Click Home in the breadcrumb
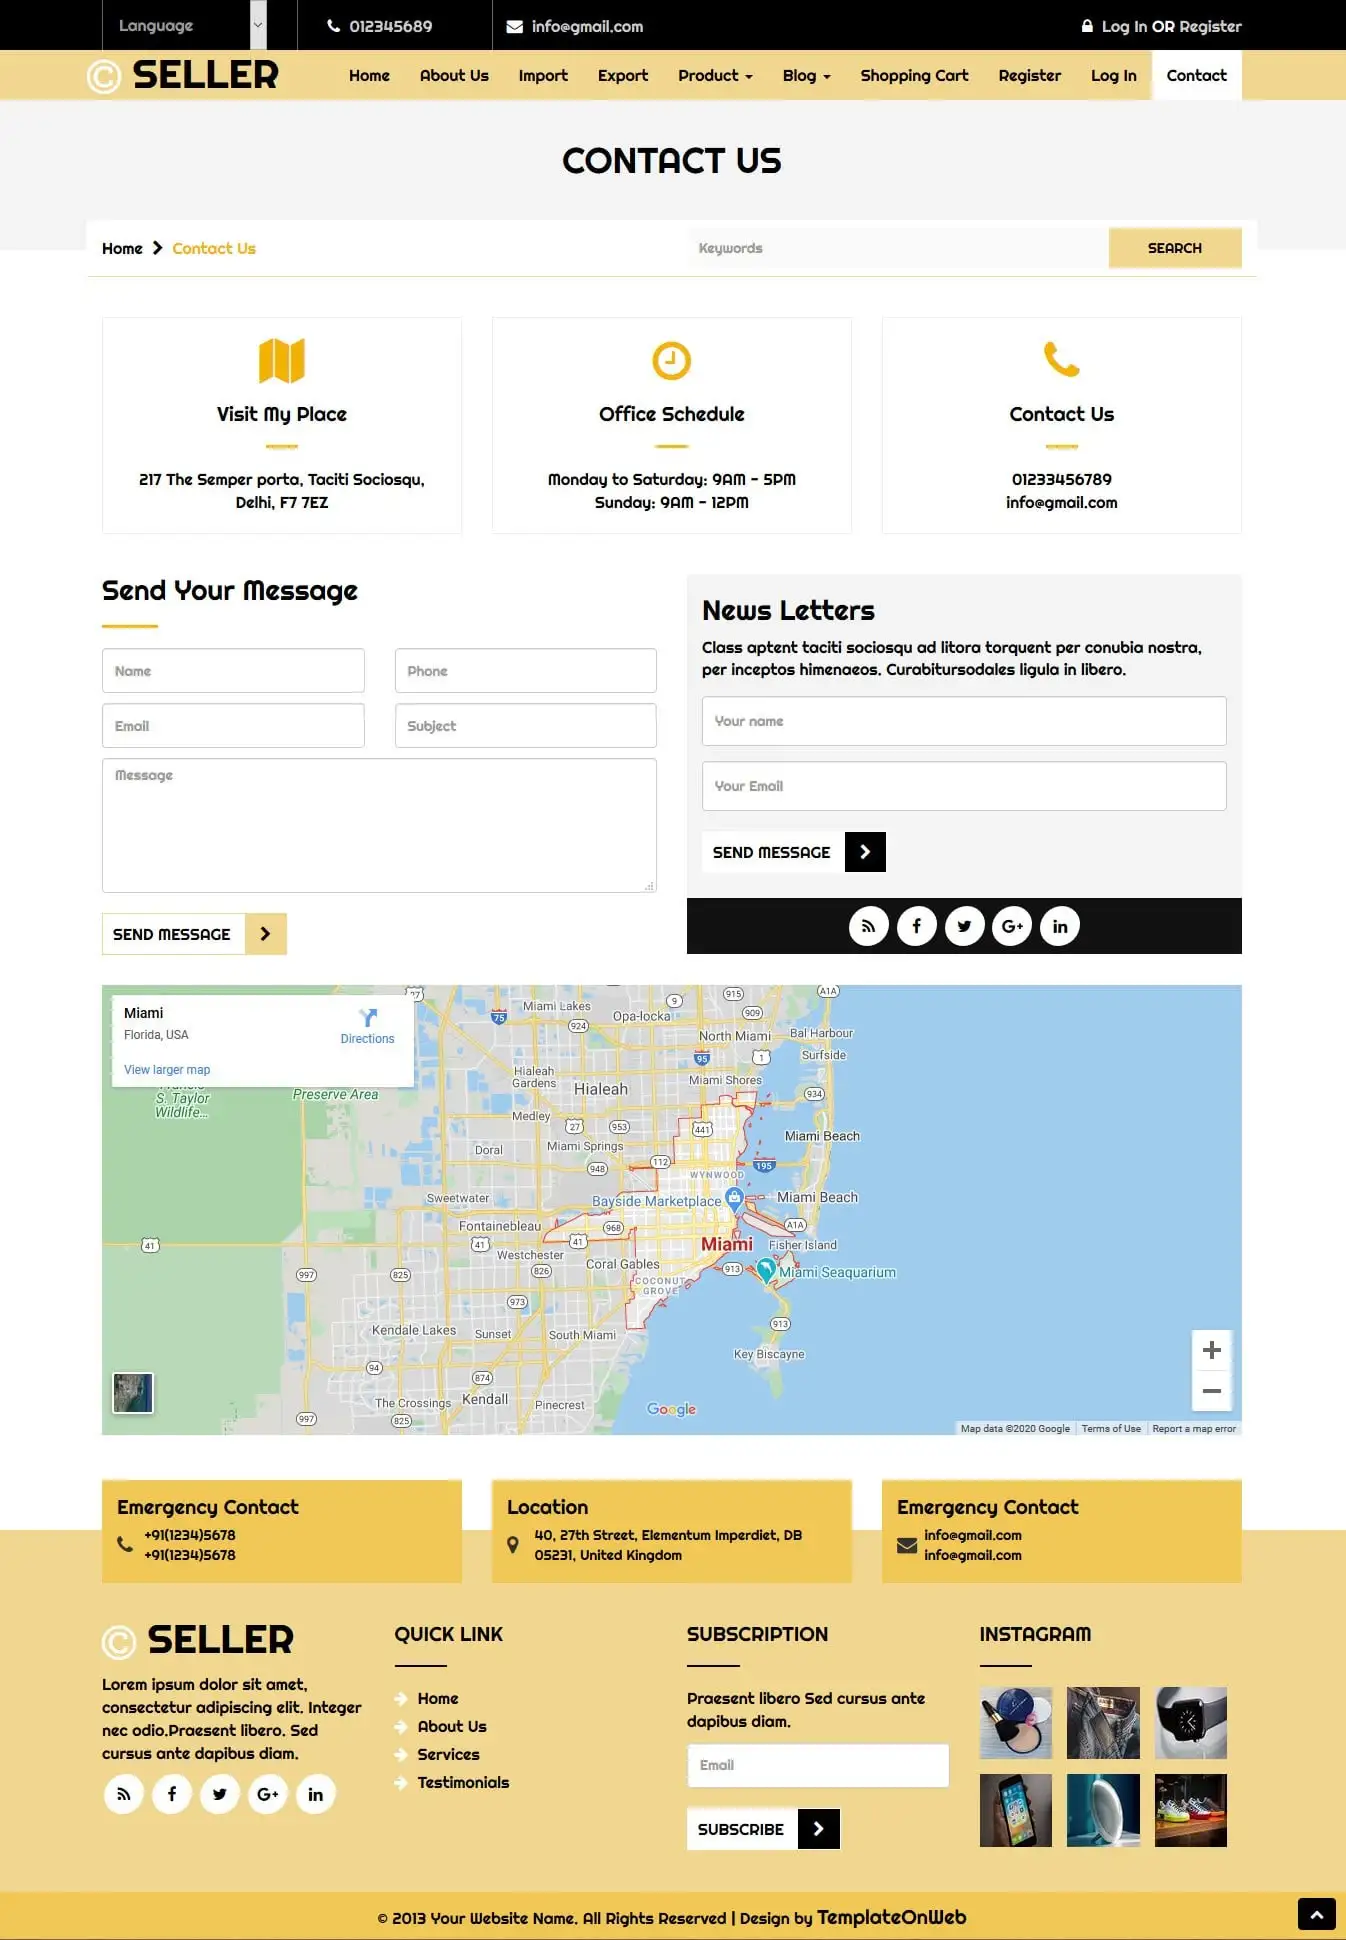Screen dimensions: 1346x1940 coord(122,248)
